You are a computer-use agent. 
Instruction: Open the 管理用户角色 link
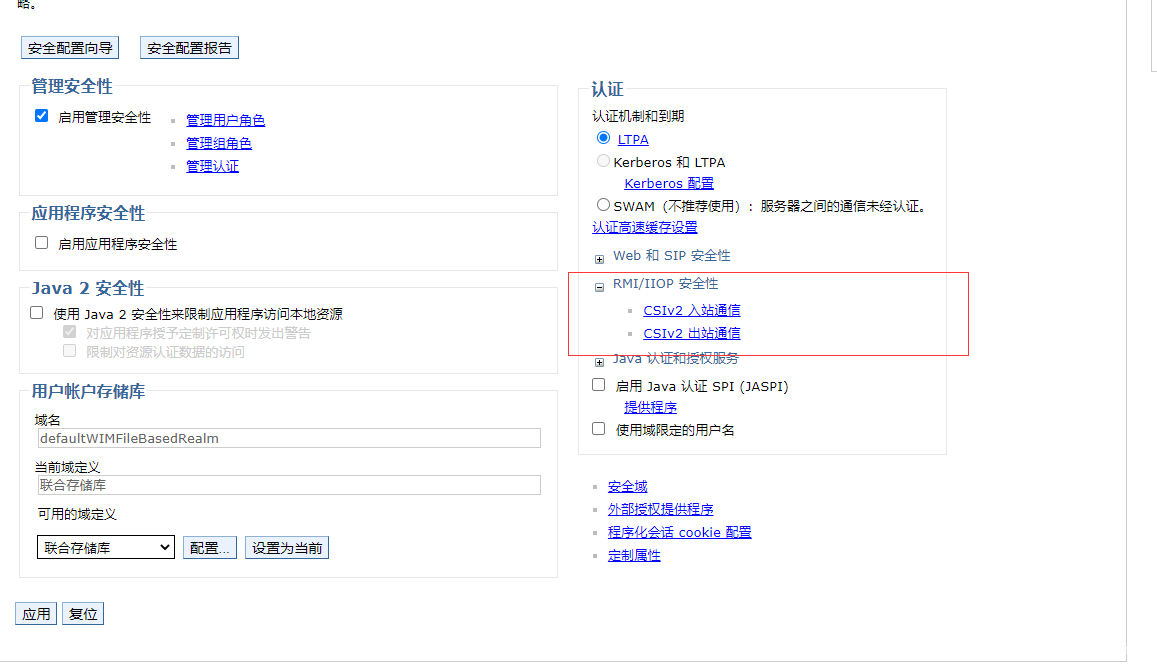click(225, 120)
